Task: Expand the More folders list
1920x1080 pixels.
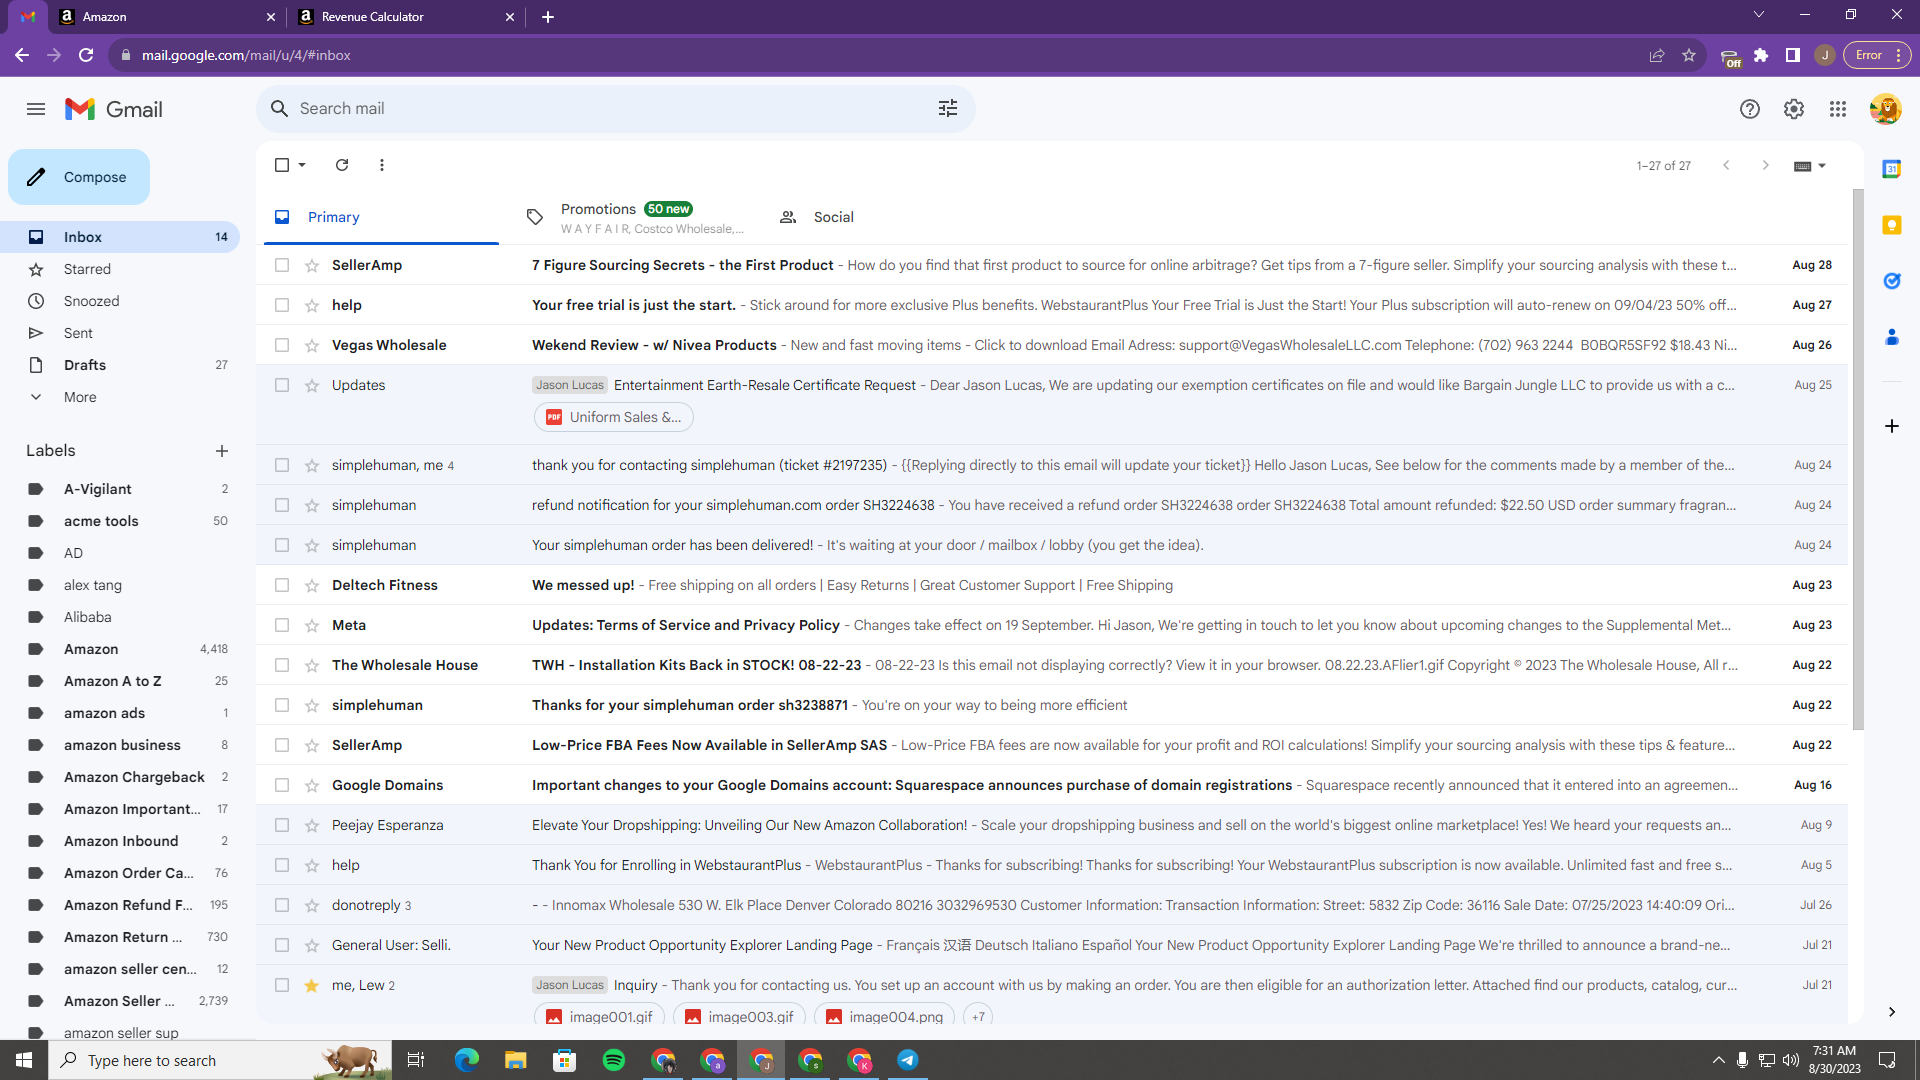Action: pyautogui.click(x=80, y=397)
